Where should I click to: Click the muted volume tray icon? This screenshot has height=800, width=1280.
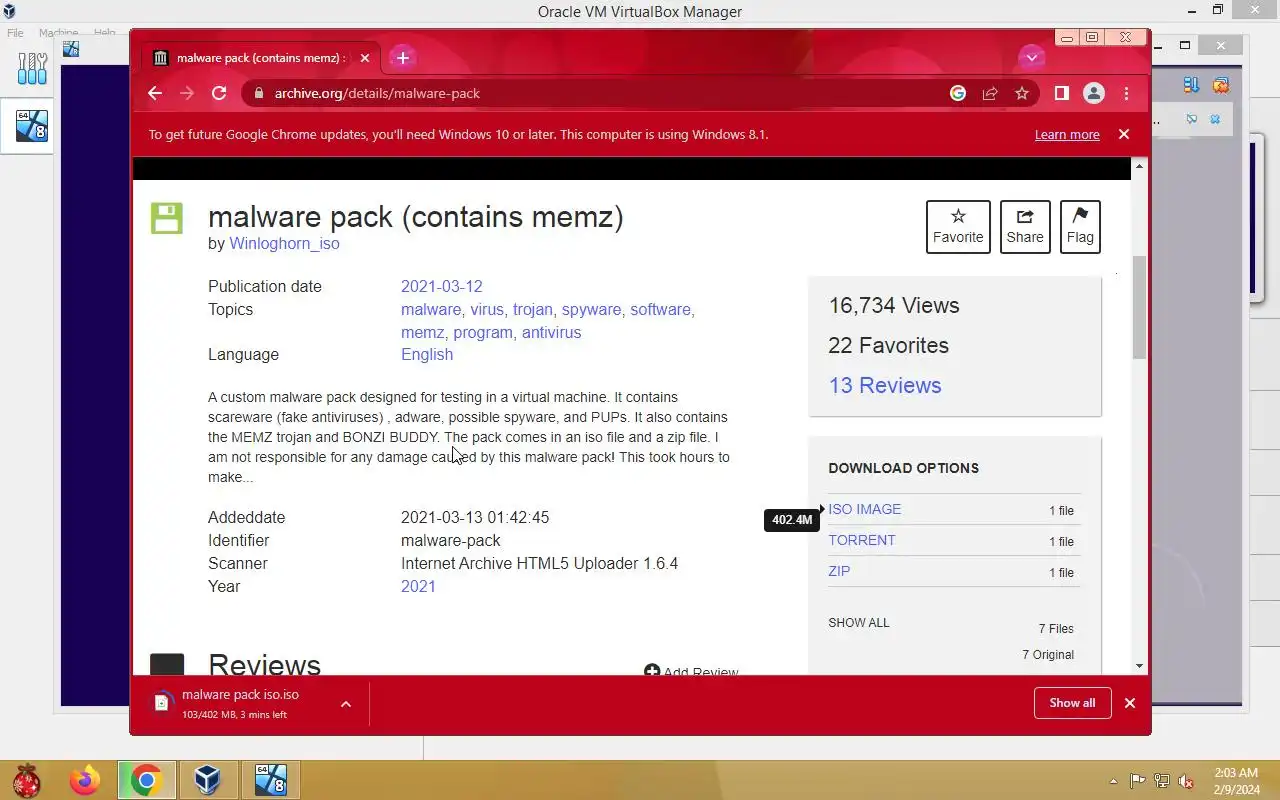click(1186, 781)
